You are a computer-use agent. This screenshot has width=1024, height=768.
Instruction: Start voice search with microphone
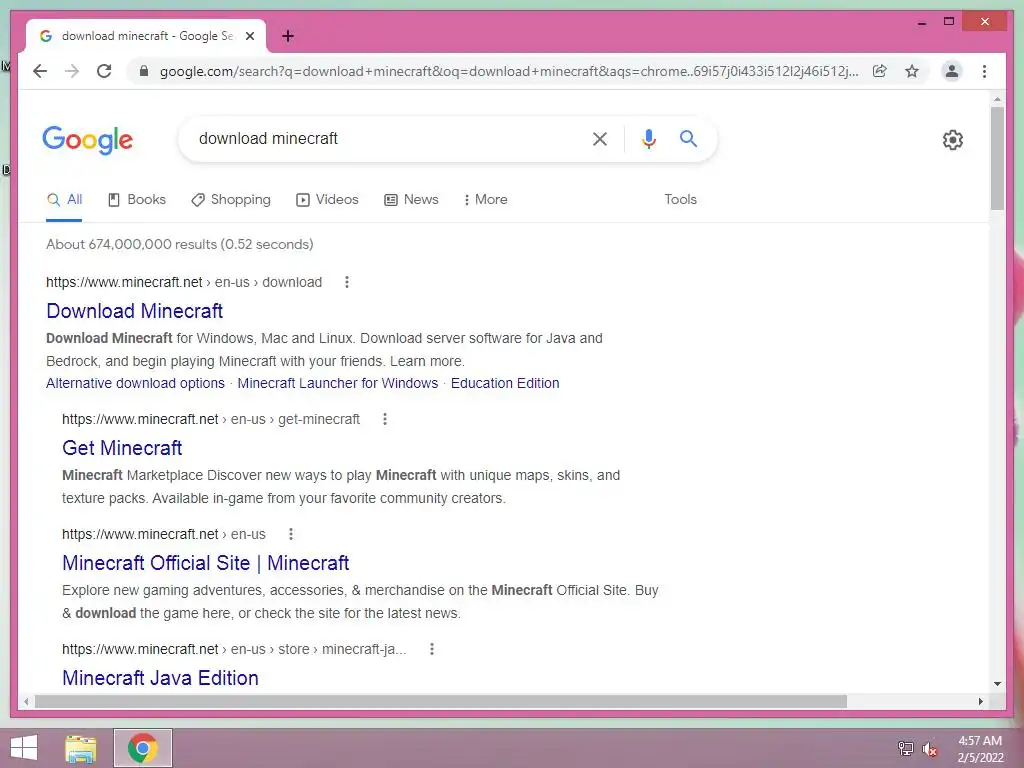pos(648,138)
